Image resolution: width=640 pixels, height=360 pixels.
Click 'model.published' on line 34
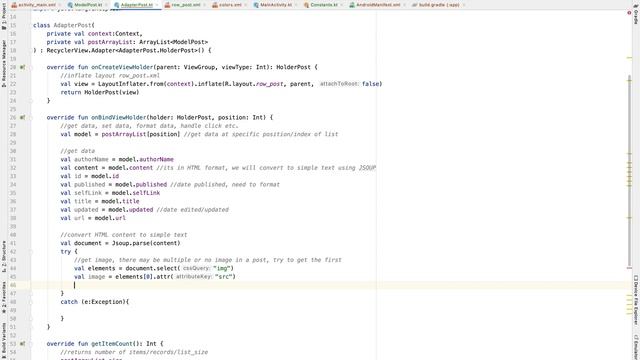[x=141, y=184]
